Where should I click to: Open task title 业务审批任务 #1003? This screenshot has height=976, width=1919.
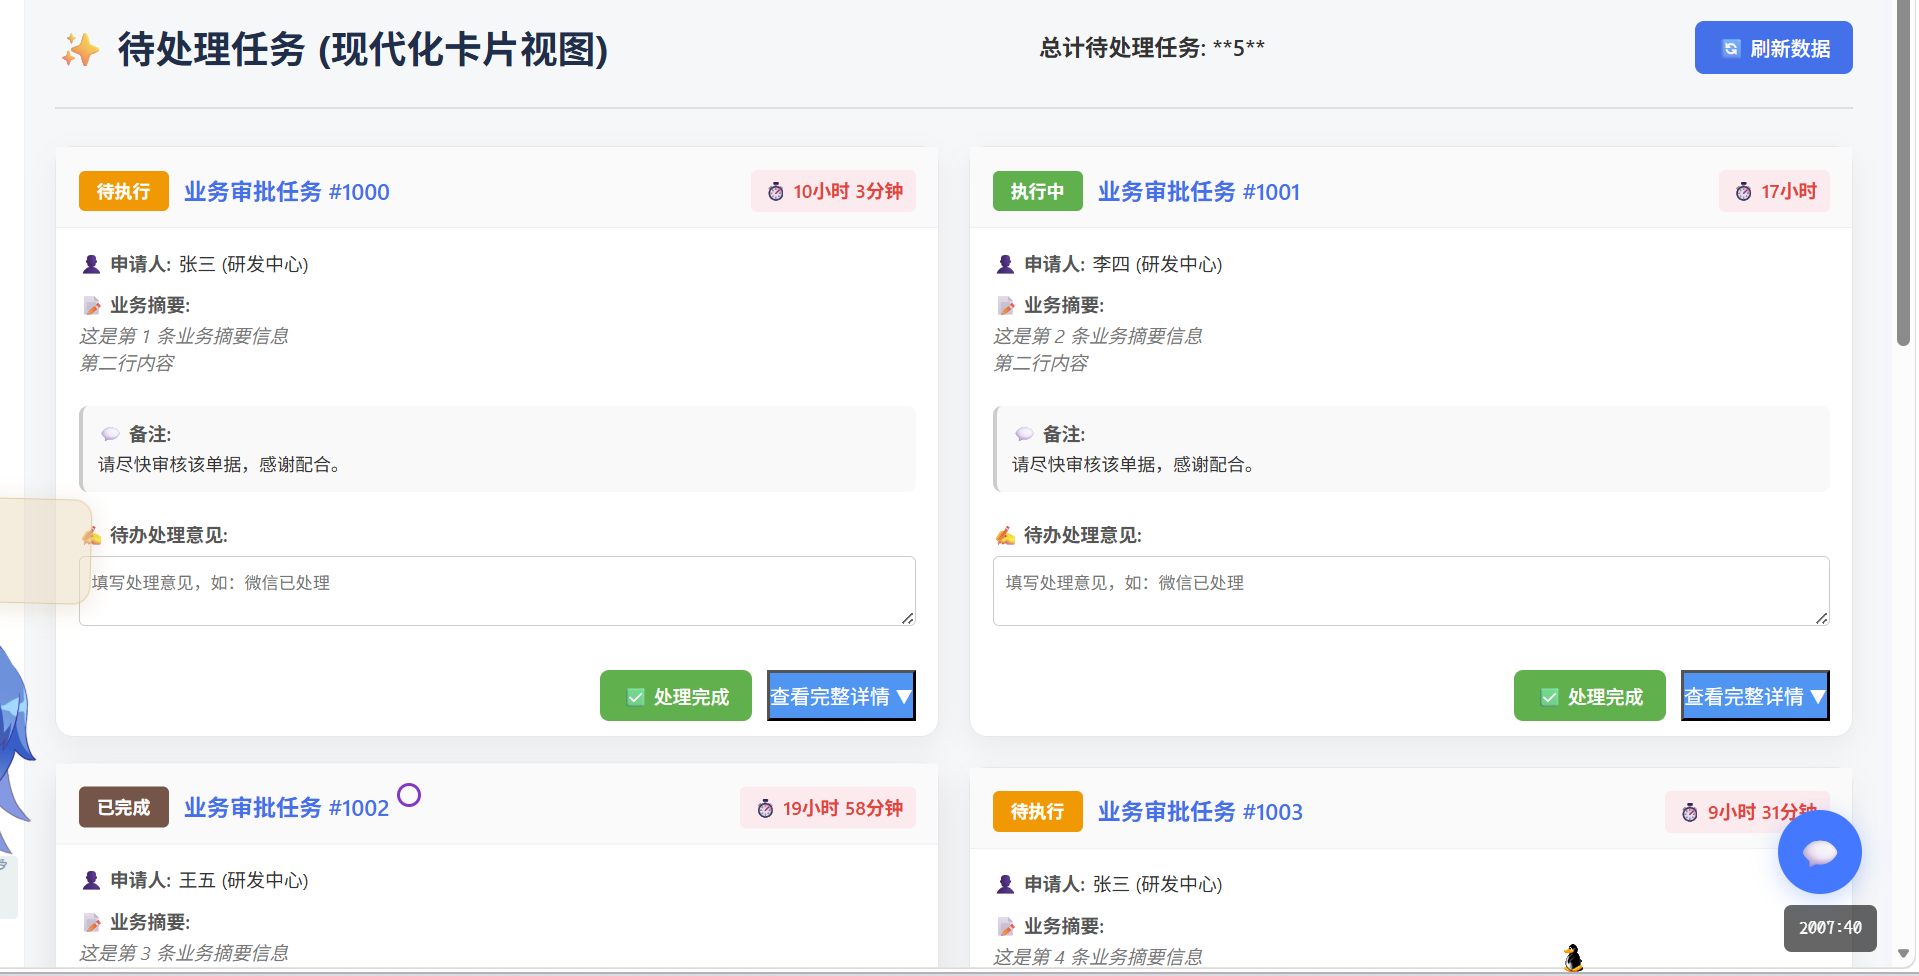point(1200,812)
